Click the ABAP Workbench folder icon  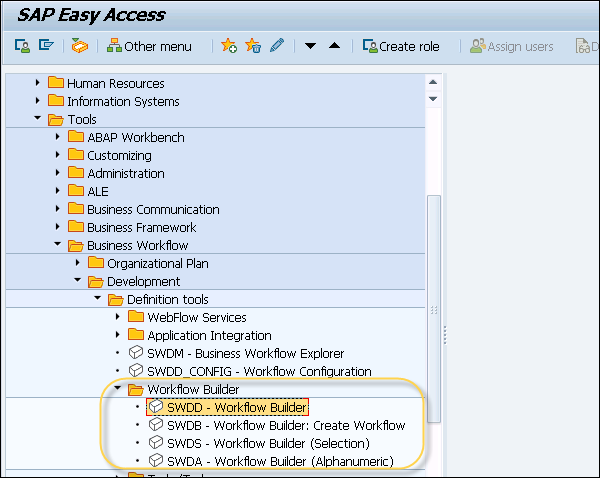coord(76,136)
